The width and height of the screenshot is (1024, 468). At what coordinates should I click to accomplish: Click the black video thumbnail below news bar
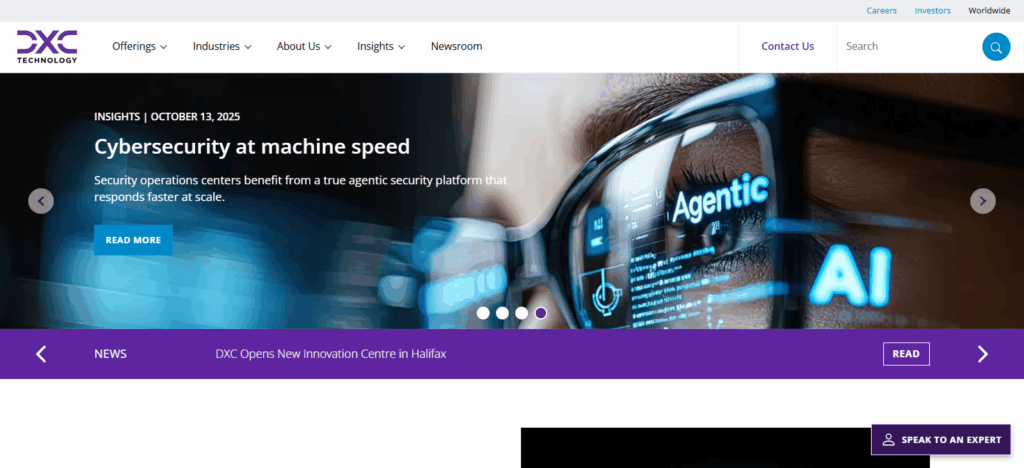point(725,448)
